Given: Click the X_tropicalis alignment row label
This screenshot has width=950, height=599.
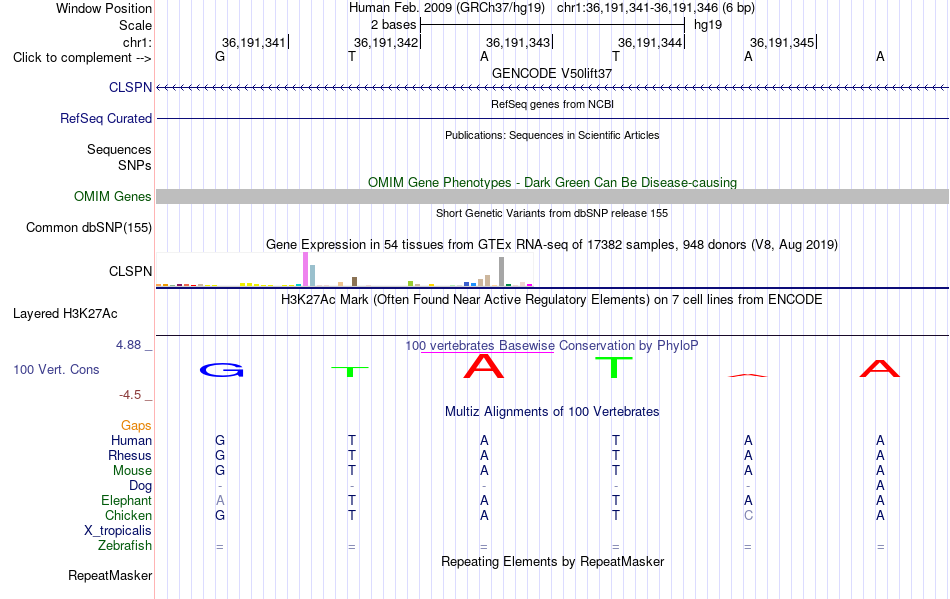Looking at the screenshot, I should coord(118,531).
